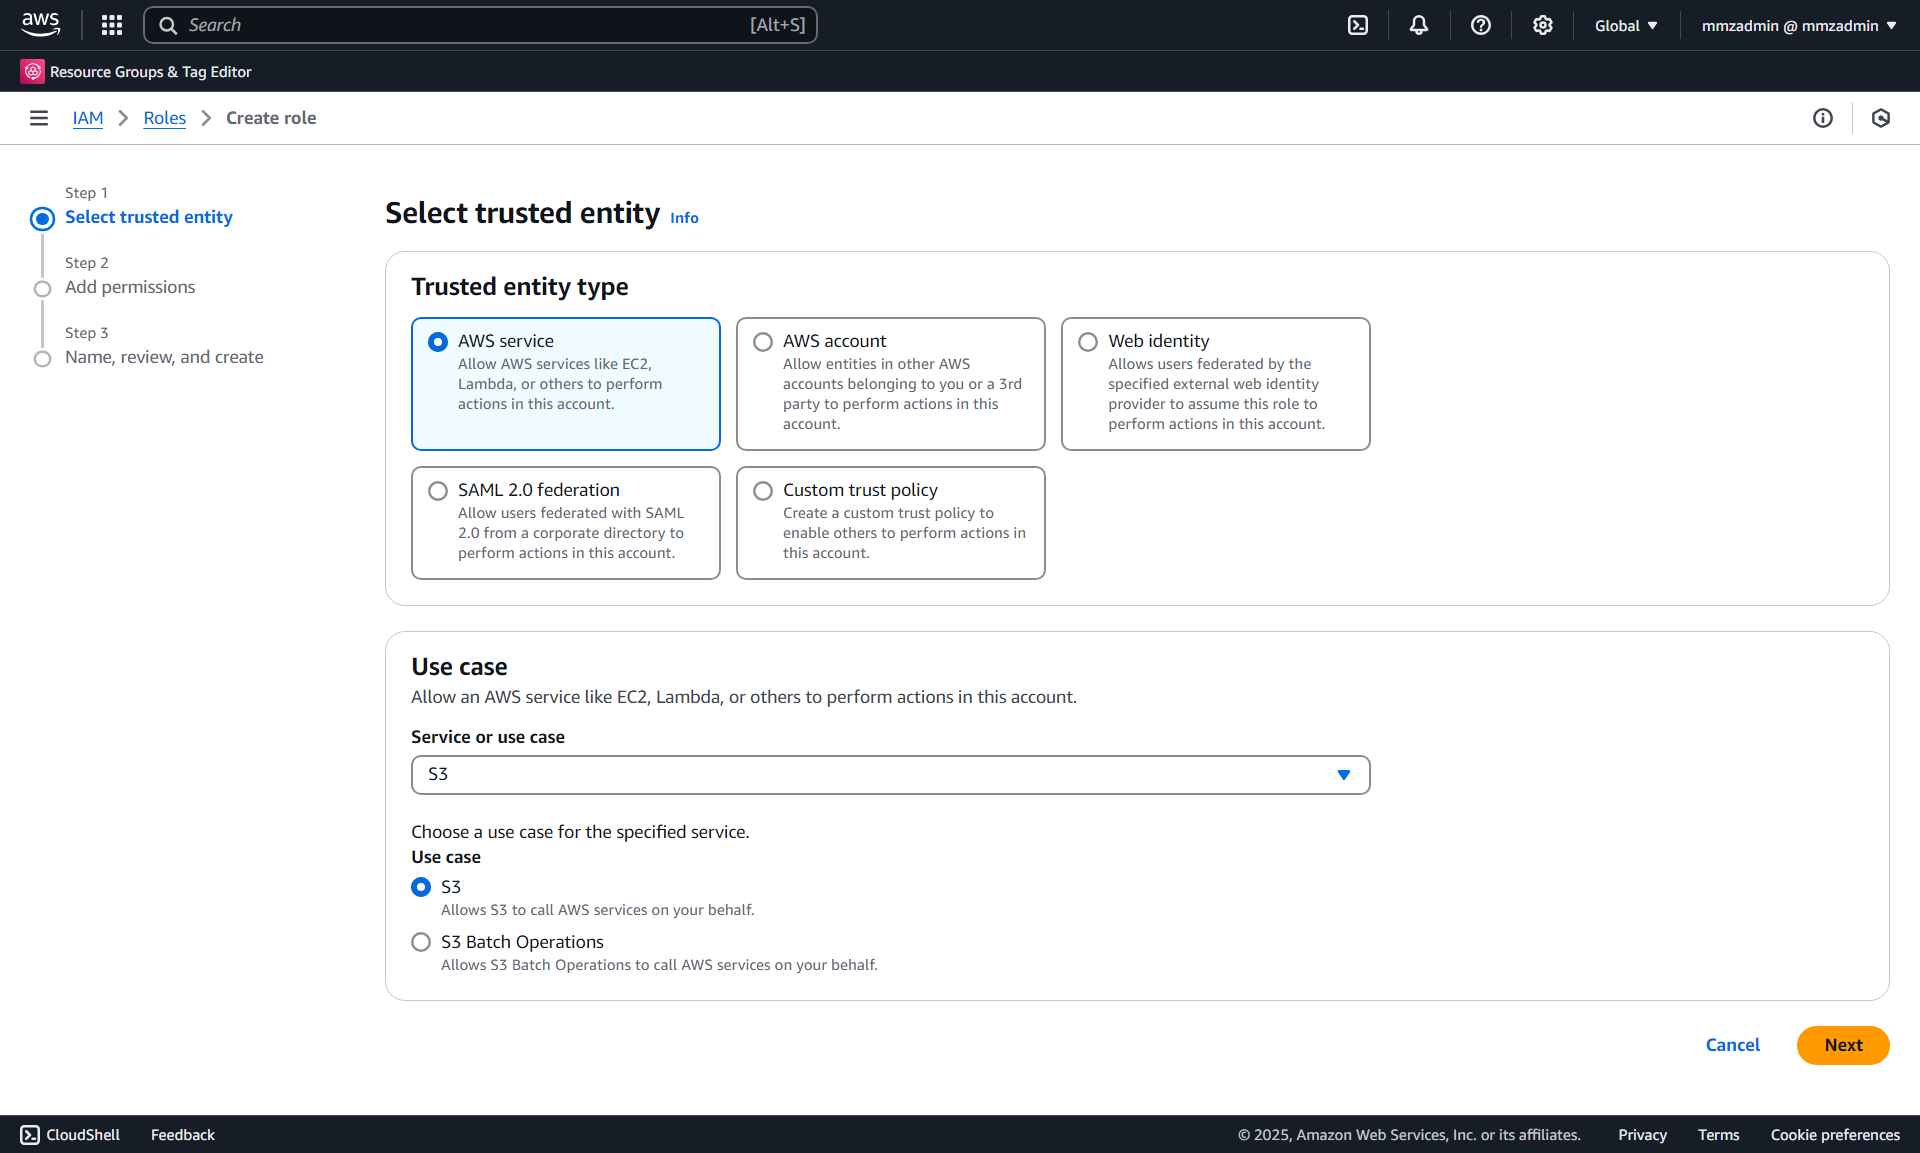Viewport: 1920px width, 1153px height.
Task: Go to the Roles breadcrumb
Action: 164,118
